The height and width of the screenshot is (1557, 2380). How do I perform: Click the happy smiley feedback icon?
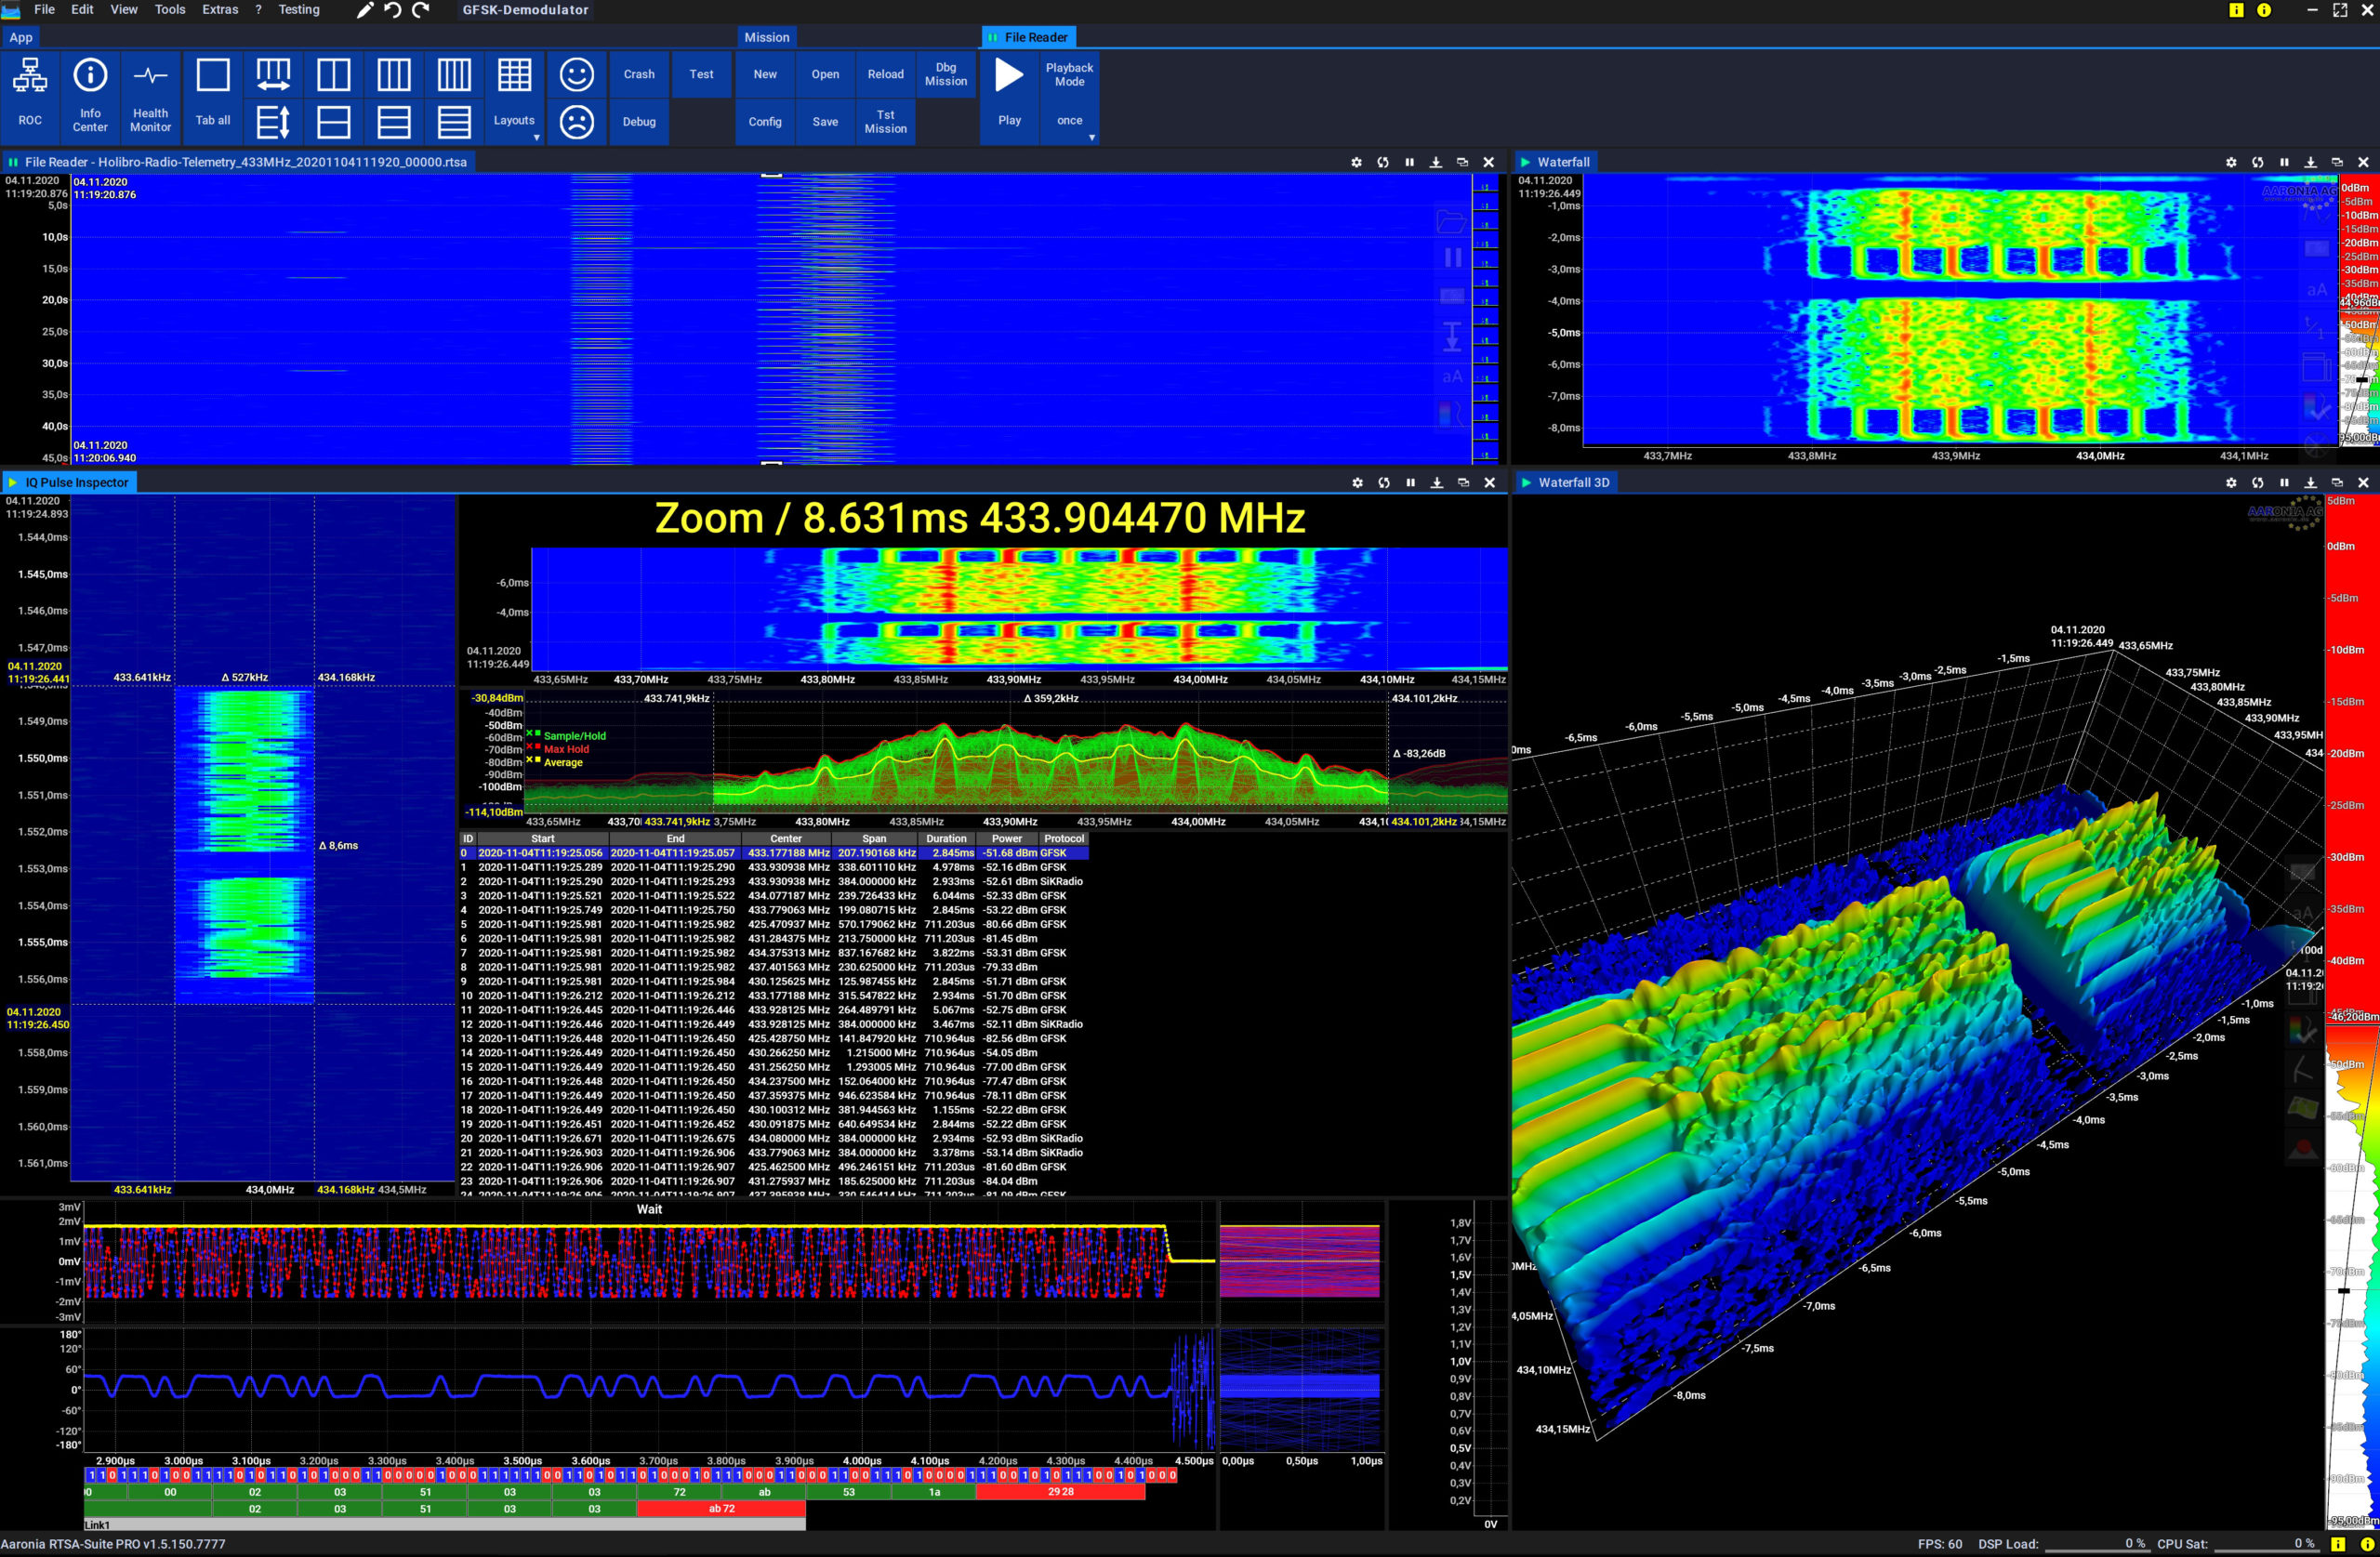pos(576,75)
